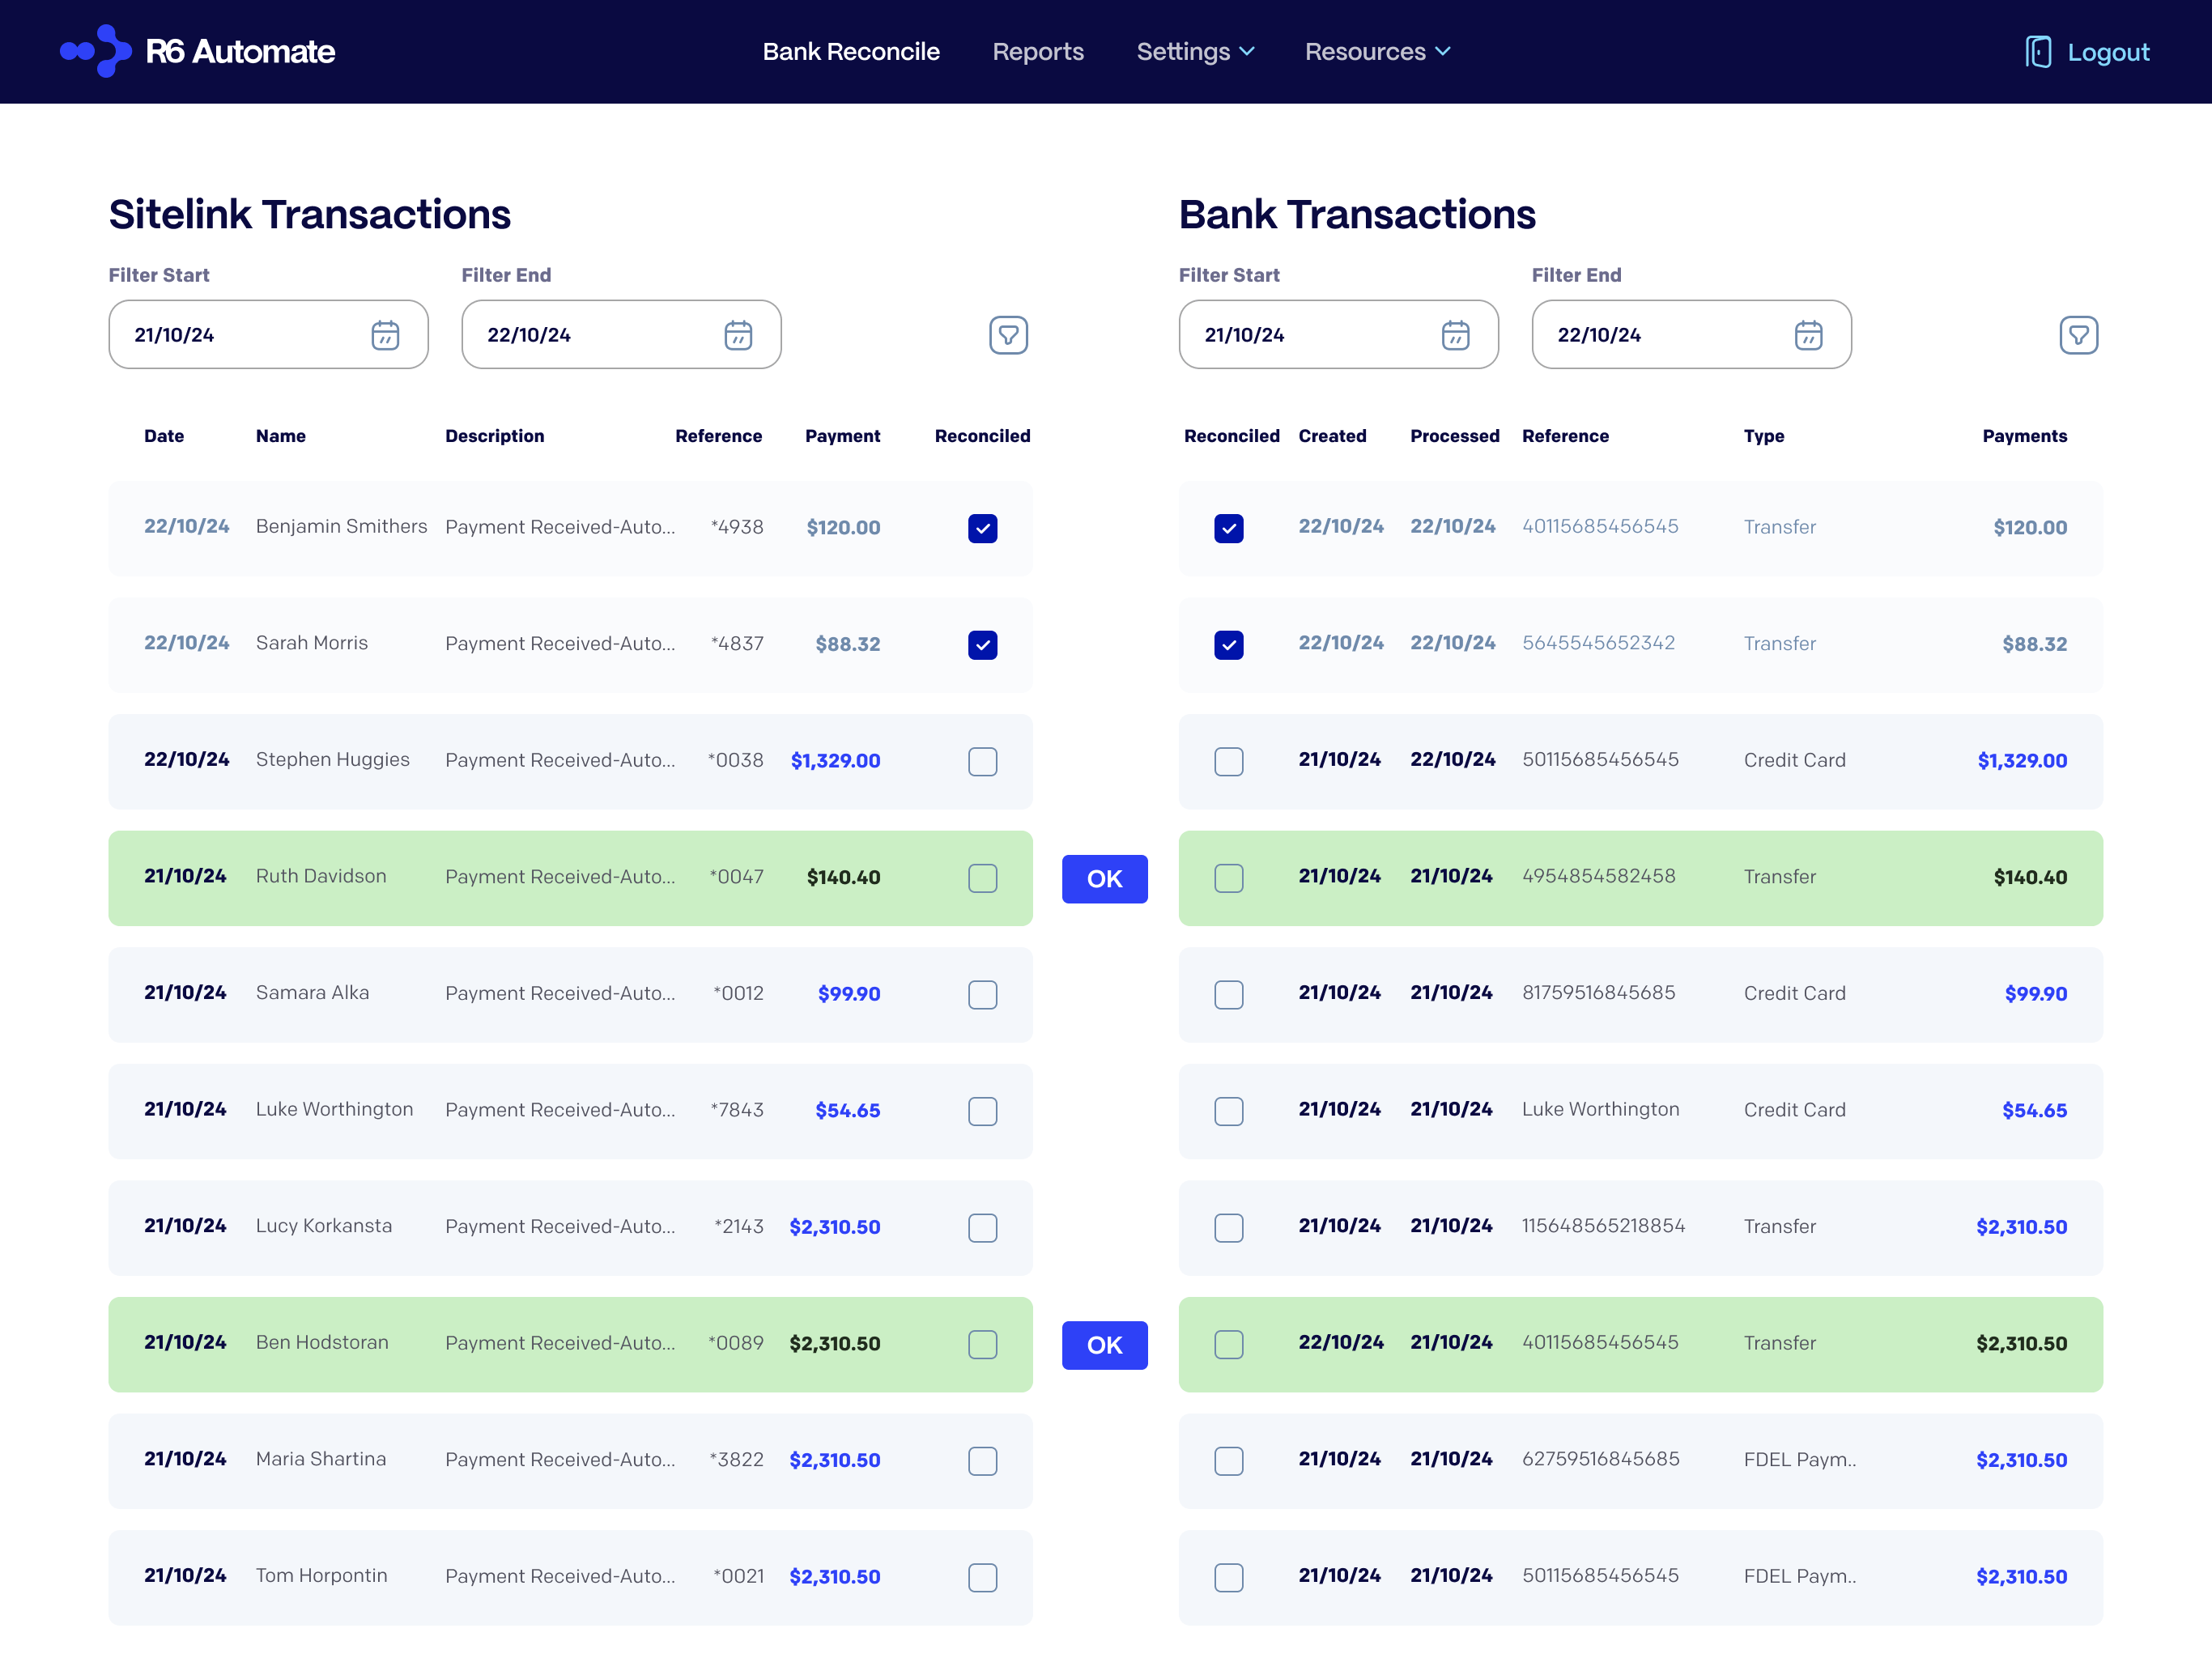Screen dimensions: 2212x1658
Task: Tick Tom Horpontin reconciled checkbox
Action: (x=982, y=1577)
